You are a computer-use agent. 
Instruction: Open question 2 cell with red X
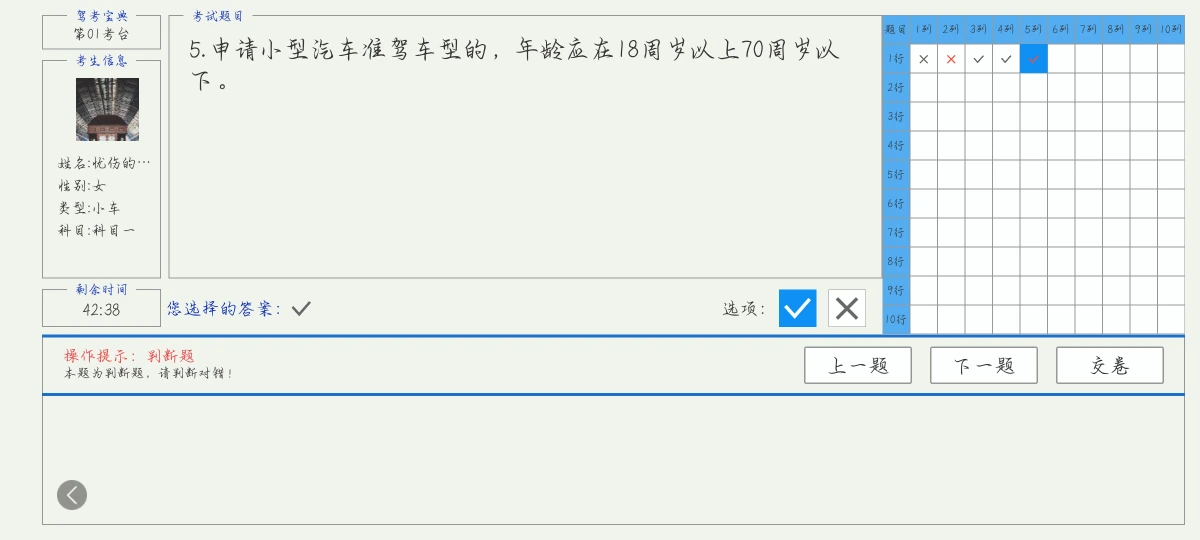click(x=951, y=59)
